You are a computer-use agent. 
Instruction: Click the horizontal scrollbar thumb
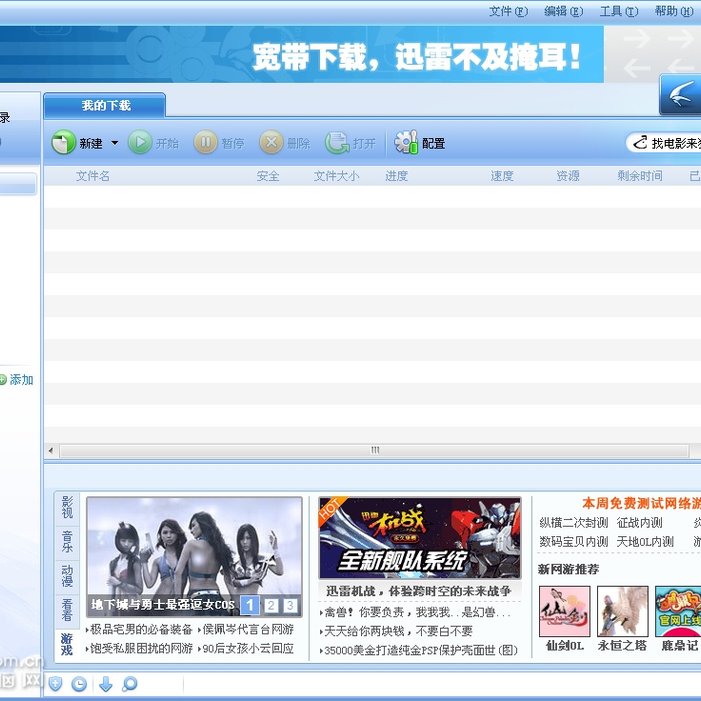375,451
